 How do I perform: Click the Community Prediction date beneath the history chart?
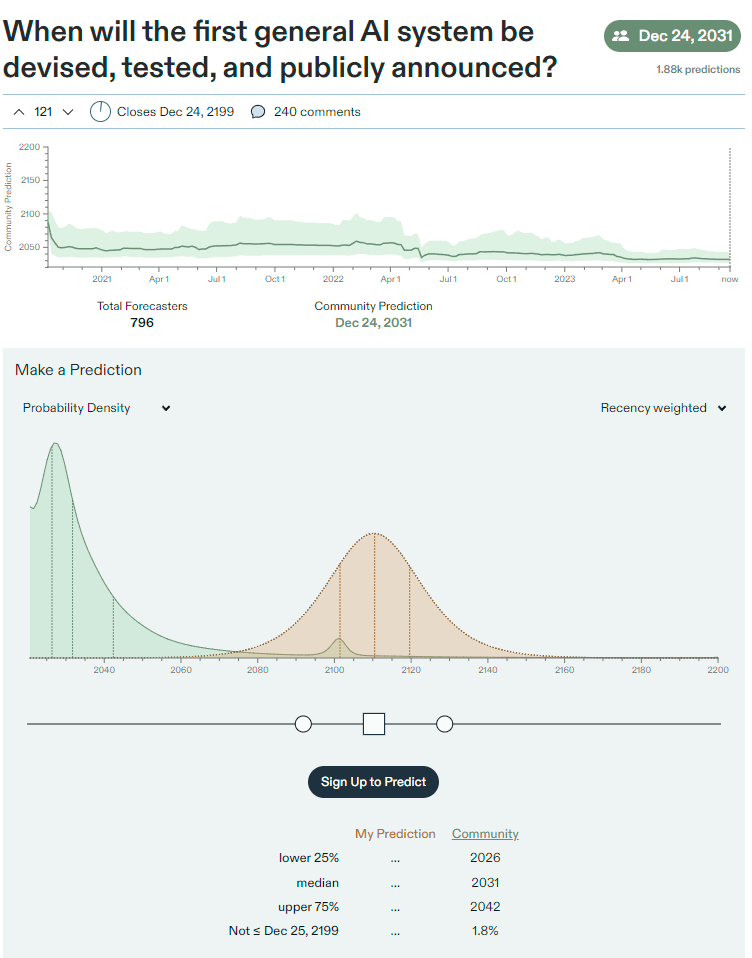tap(373, 323)
